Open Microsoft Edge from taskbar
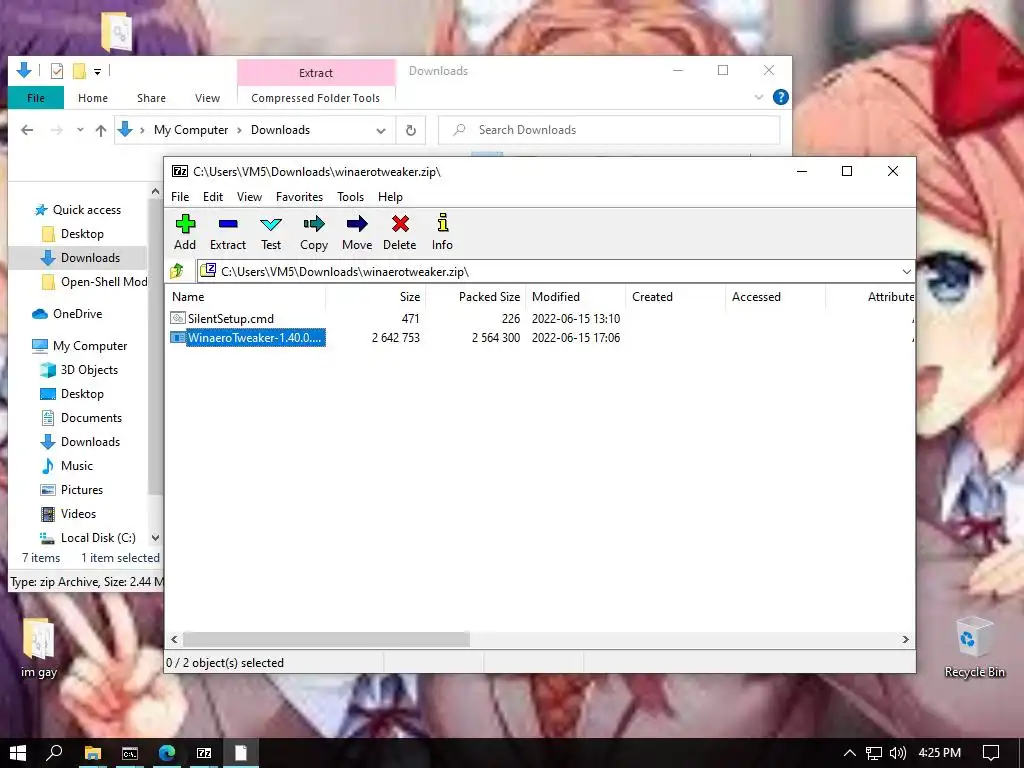 pos(167,753)
